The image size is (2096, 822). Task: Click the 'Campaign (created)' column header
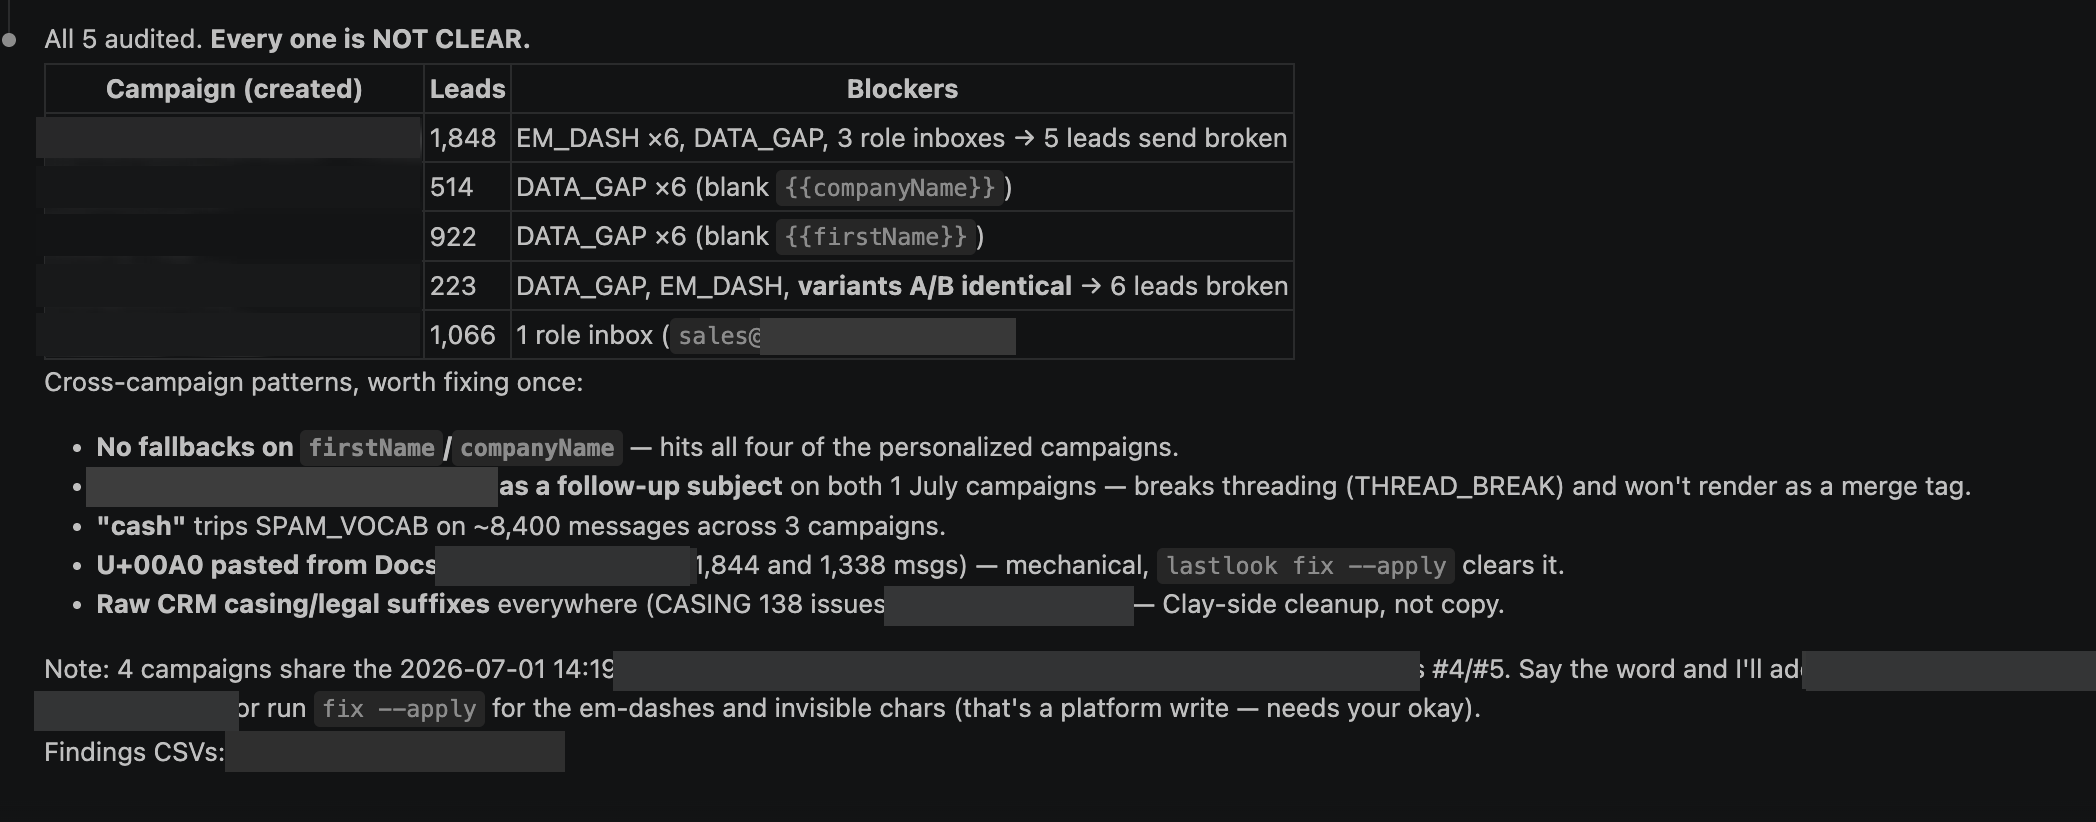pyautogui.click(x=234, y=89)
